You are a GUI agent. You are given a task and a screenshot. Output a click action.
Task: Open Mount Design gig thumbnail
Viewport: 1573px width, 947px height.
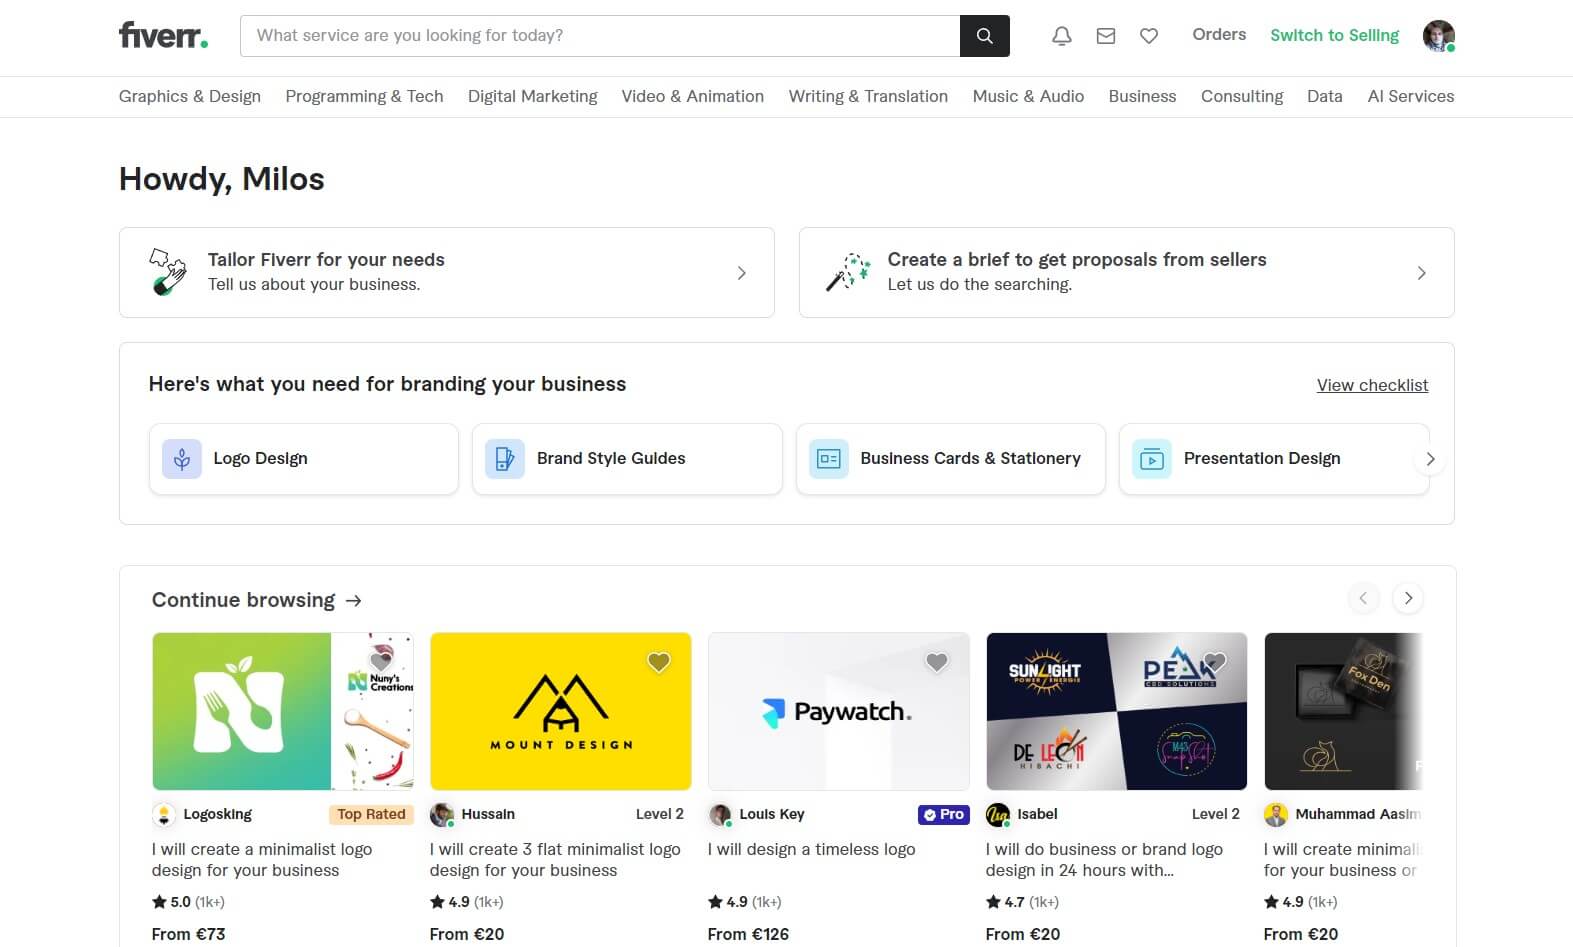pos(561,711)
